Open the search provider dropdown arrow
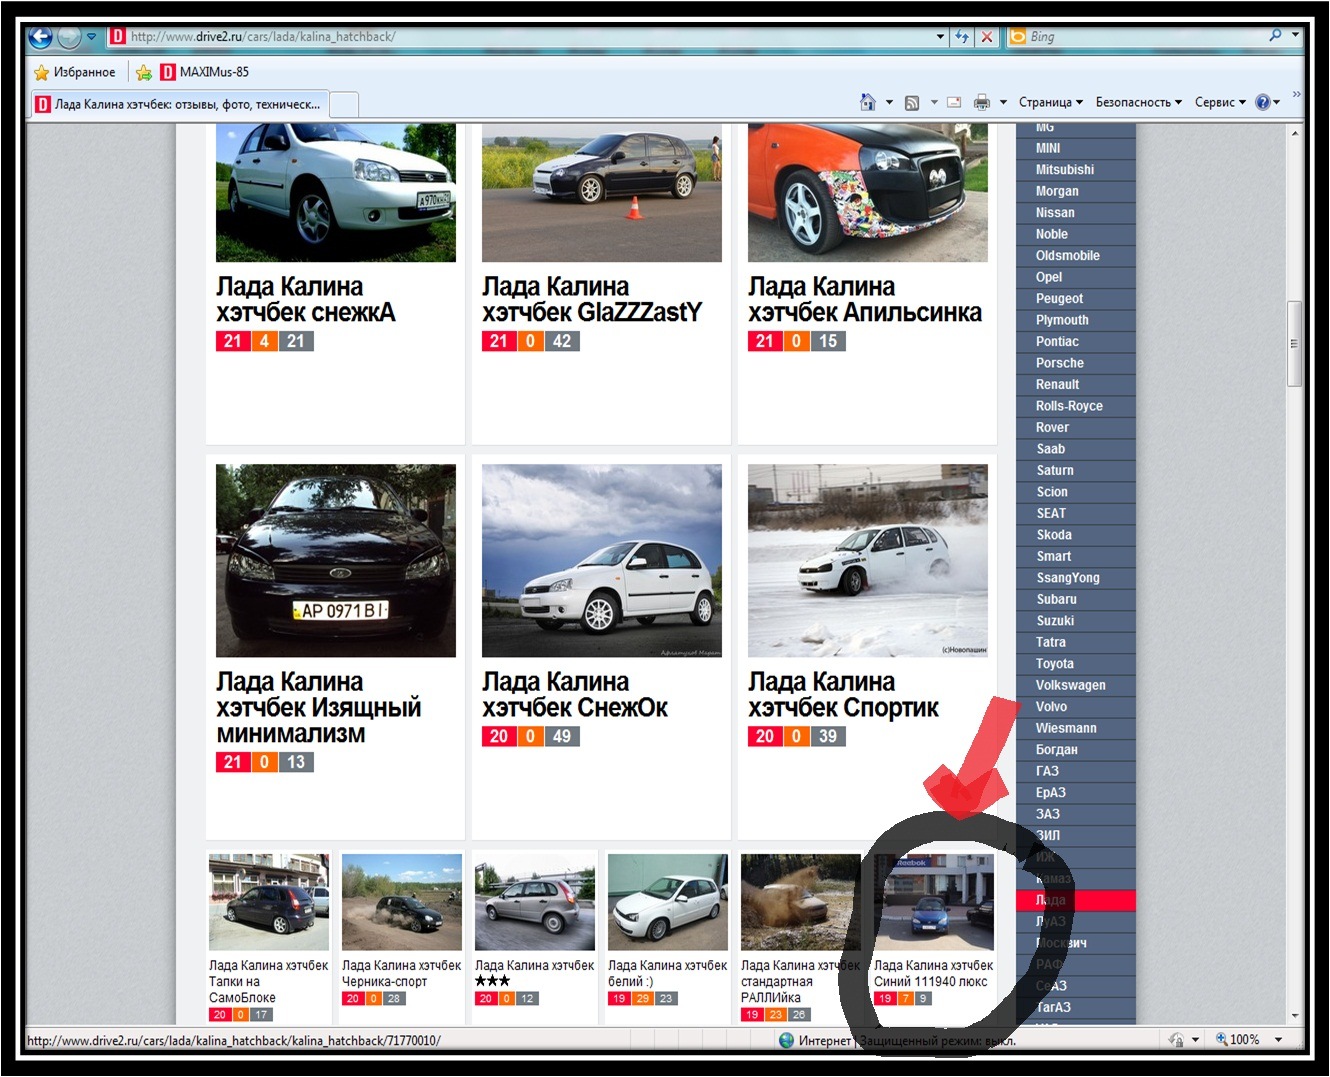Viewport: 1330px width, 1077px height. point(1295,36)
